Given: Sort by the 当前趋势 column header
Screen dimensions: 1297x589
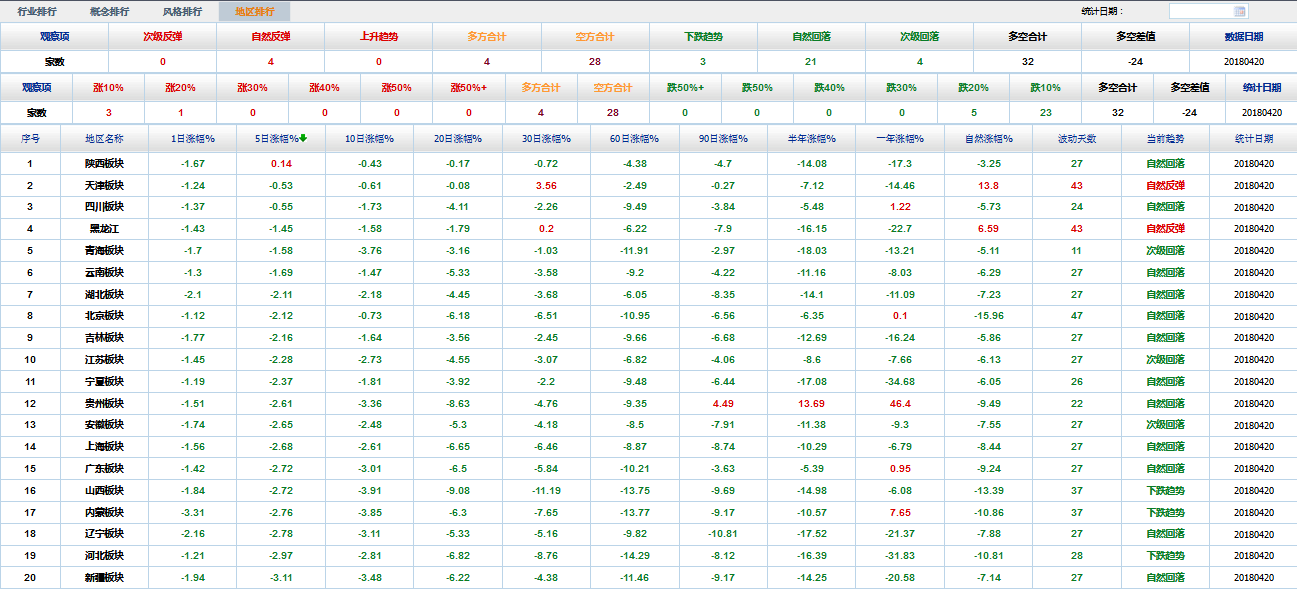Looking at the screenshot, I should coord(1165,138).
